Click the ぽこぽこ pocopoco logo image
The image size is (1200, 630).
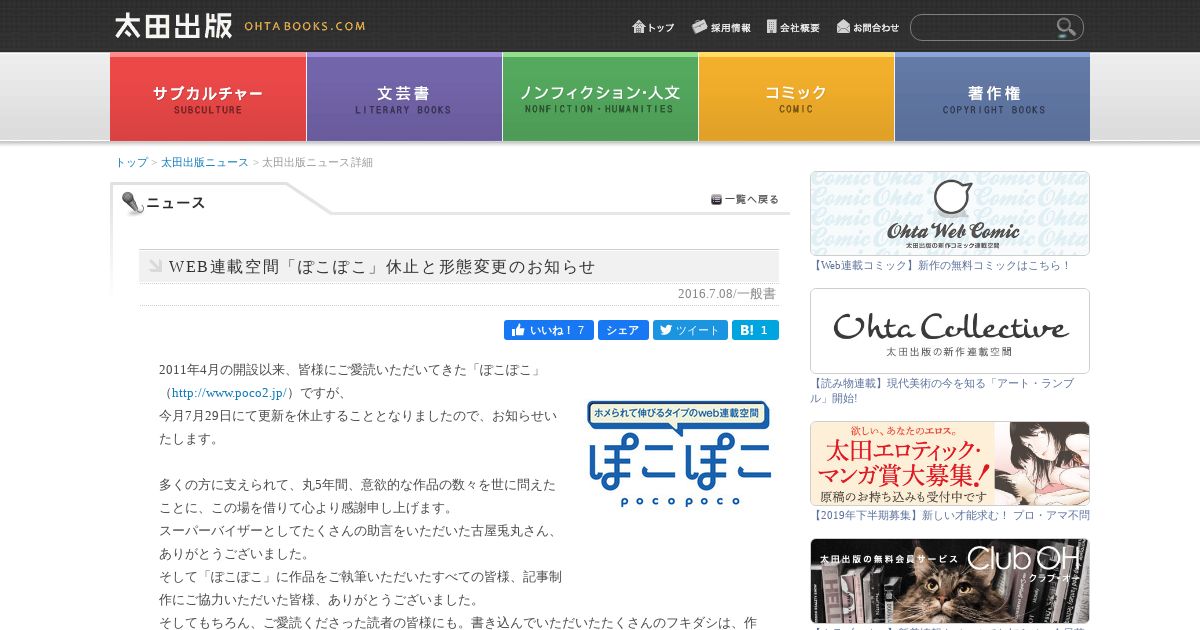pos(680,453)
